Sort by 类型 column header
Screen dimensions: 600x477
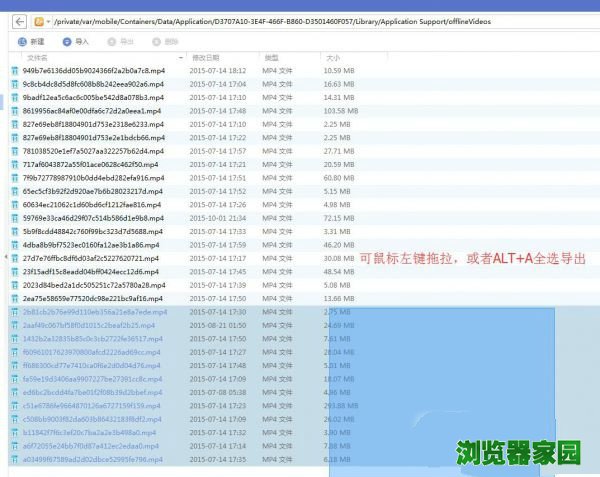coord(270,59)
